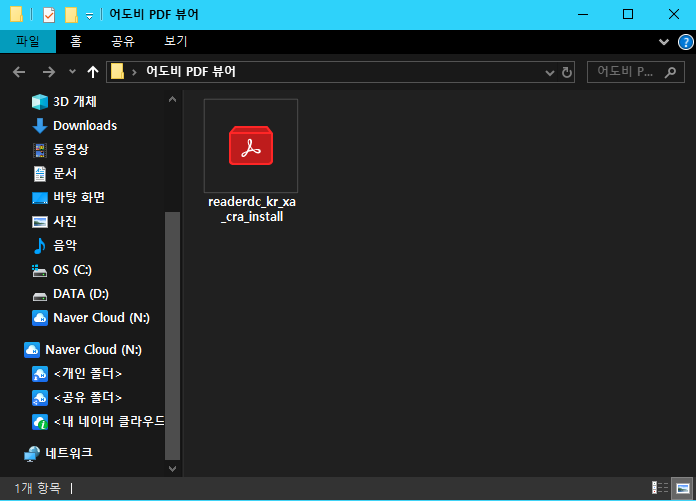
Task: Select DATA (D:) in navigation pane
Action: pos(81,294)
